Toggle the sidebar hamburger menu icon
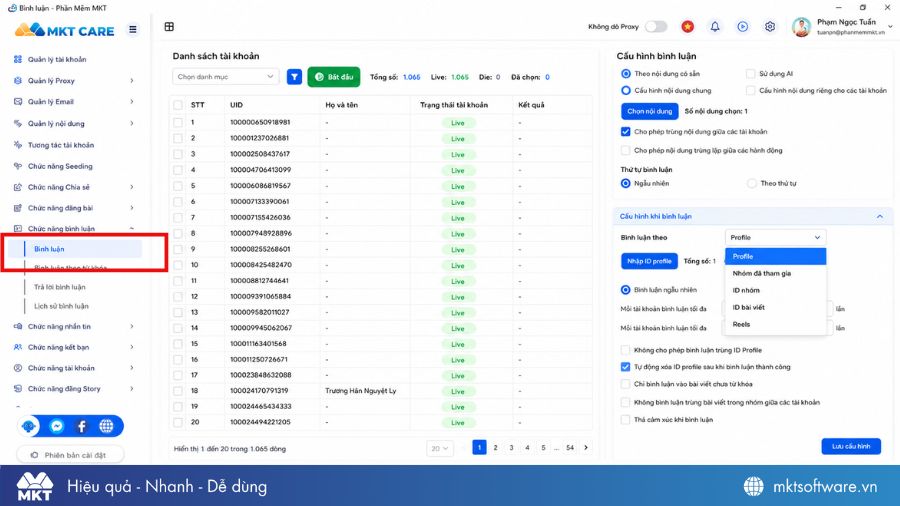 pos(133,29)
